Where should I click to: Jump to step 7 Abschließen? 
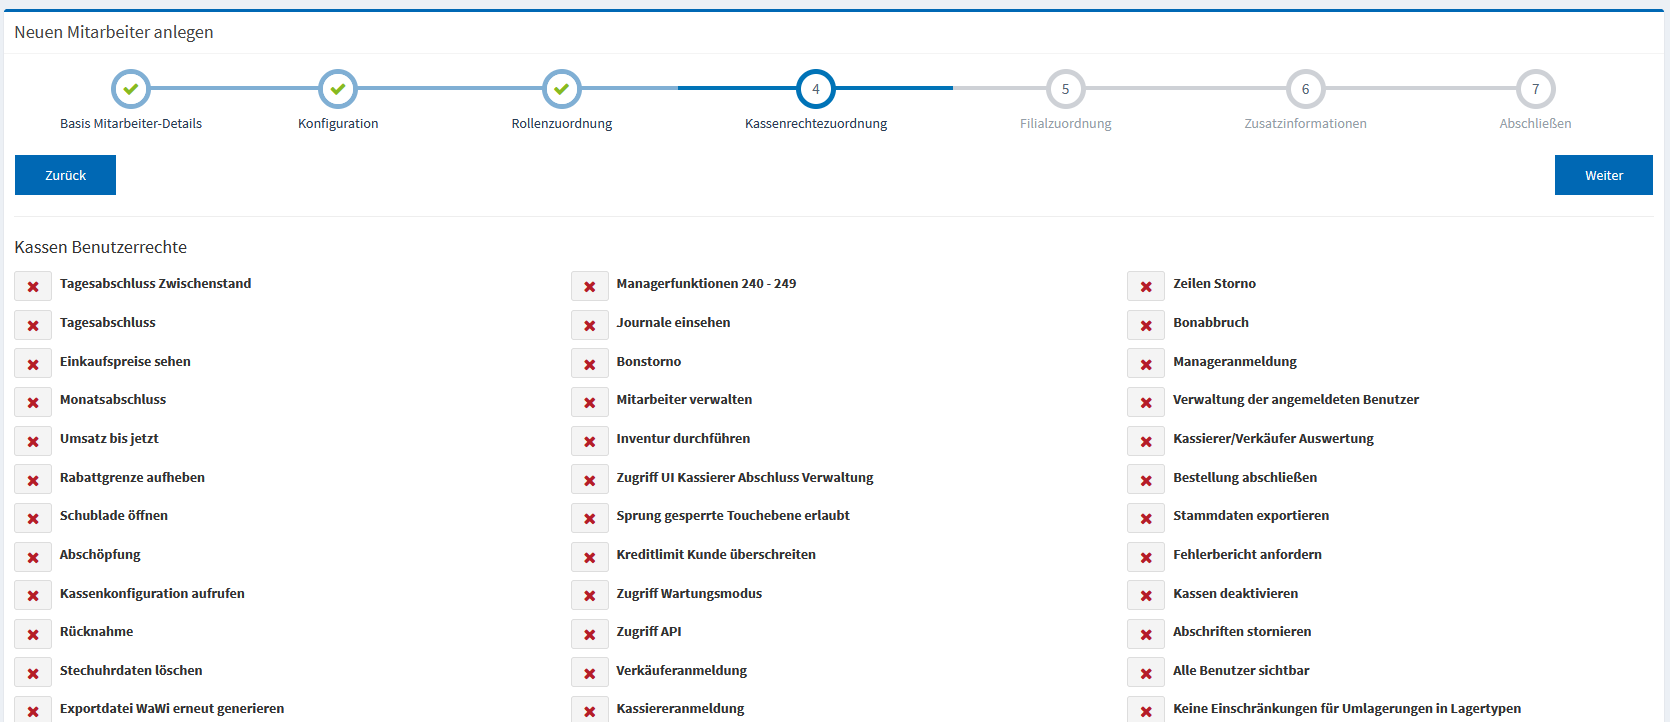pyautogui.click(x=1535, y=89)
